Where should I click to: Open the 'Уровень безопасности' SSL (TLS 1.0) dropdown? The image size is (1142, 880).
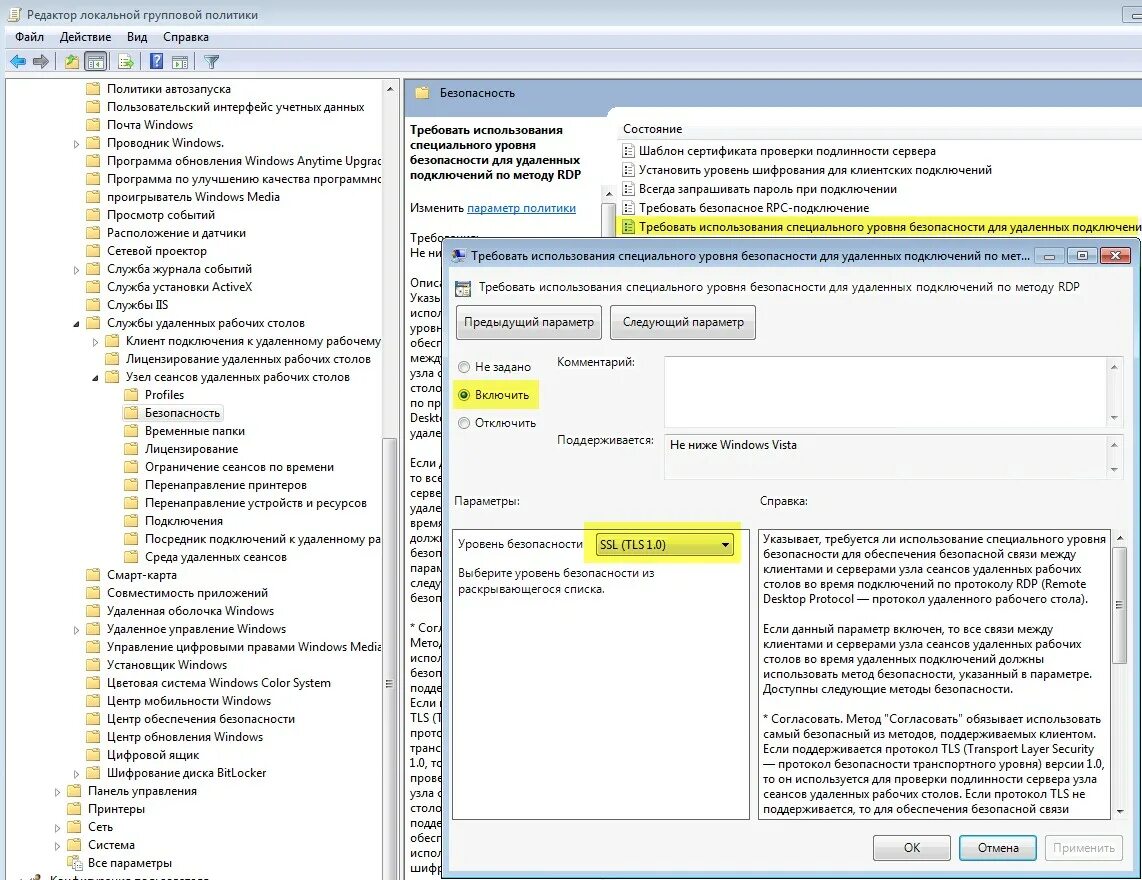point(665,545)
